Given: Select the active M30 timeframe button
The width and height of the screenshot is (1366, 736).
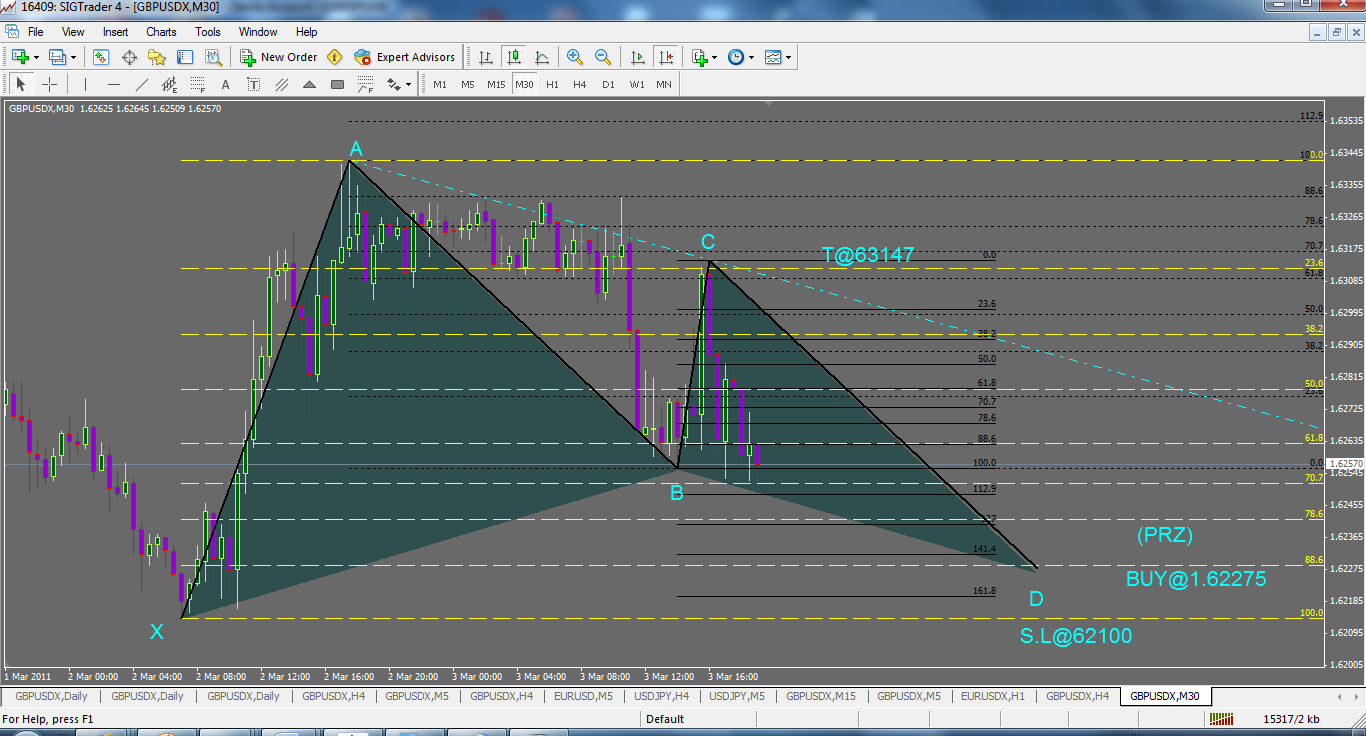Looking at the screenshot, I should (524, 84).
